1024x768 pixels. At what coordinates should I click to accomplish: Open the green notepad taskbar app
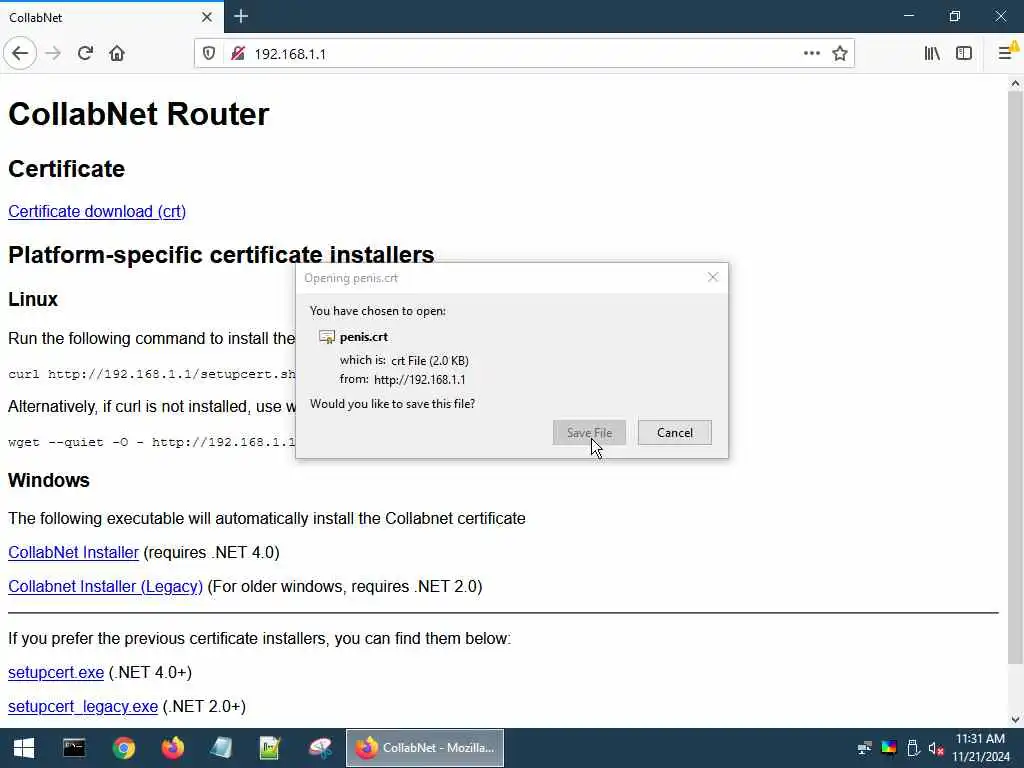point(270,748)
